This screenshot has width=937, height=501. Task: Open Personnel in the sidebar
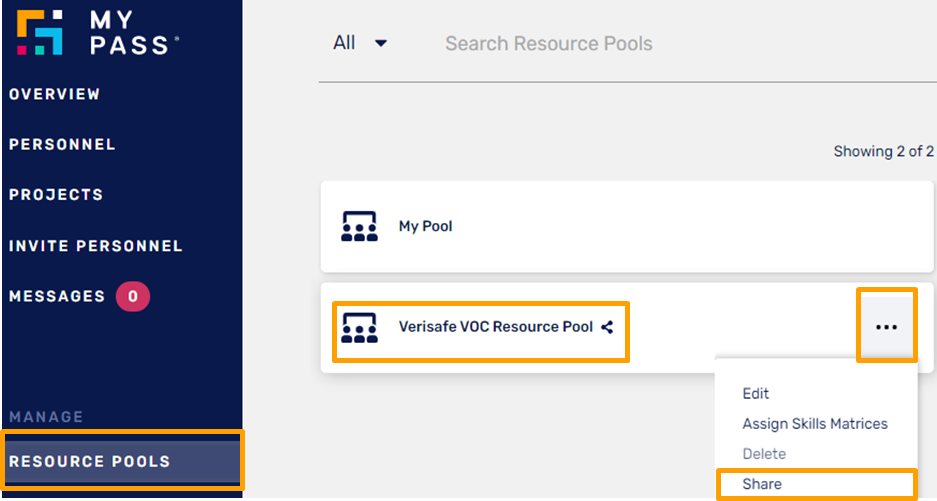tap(62, 145)
